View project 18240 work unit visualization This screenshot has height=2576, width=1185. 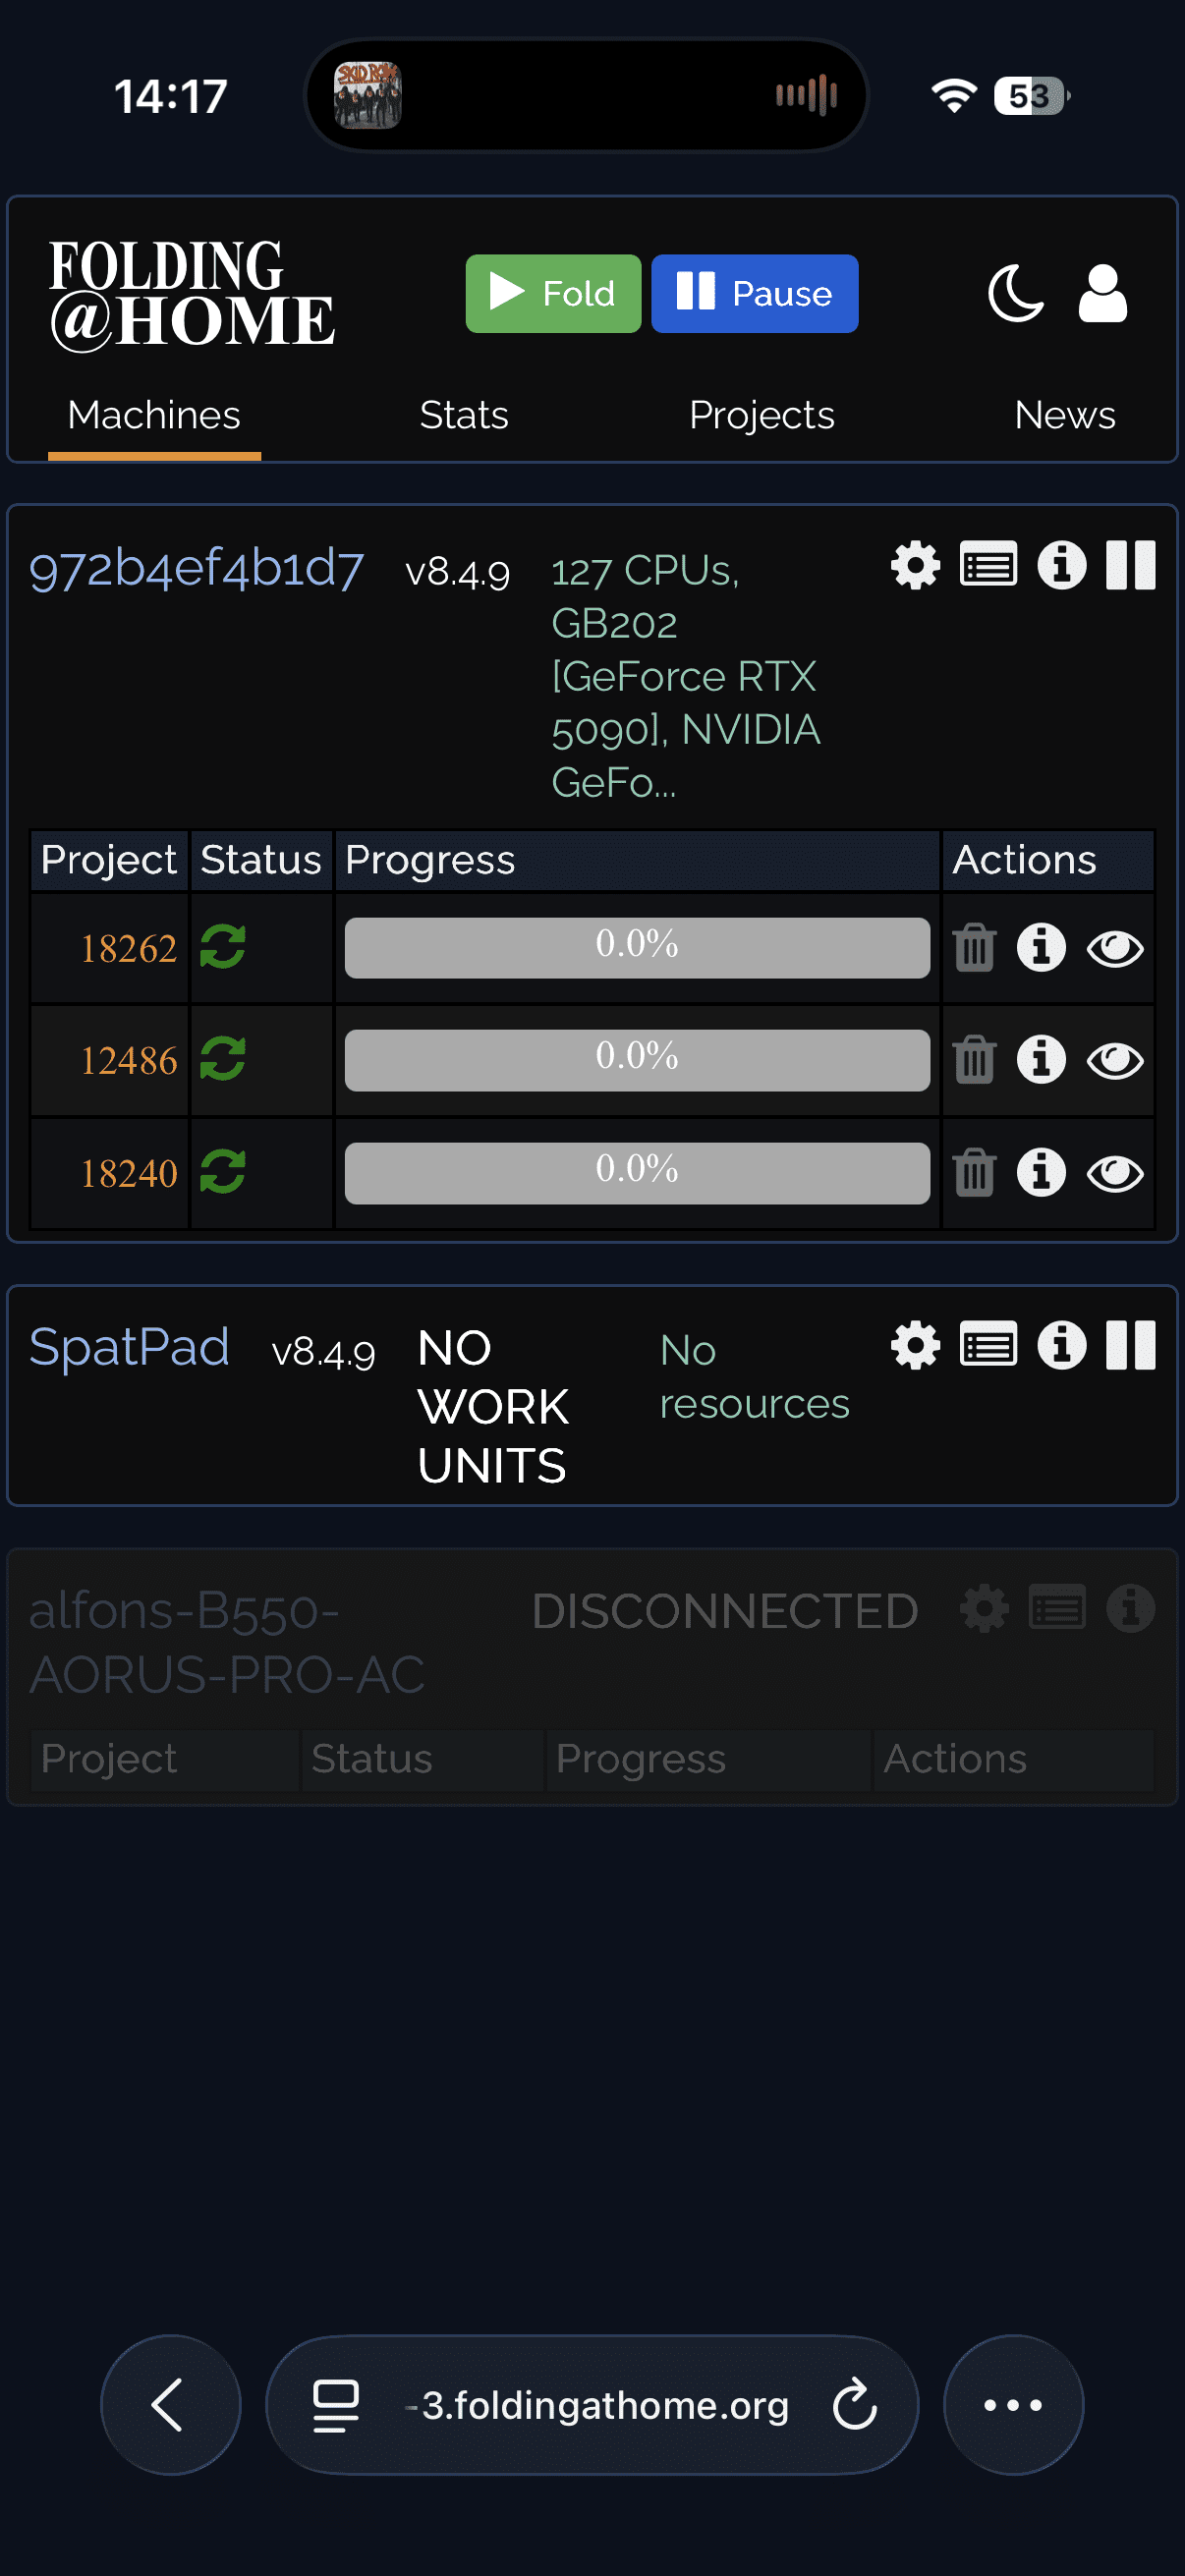[1115, 1173]
